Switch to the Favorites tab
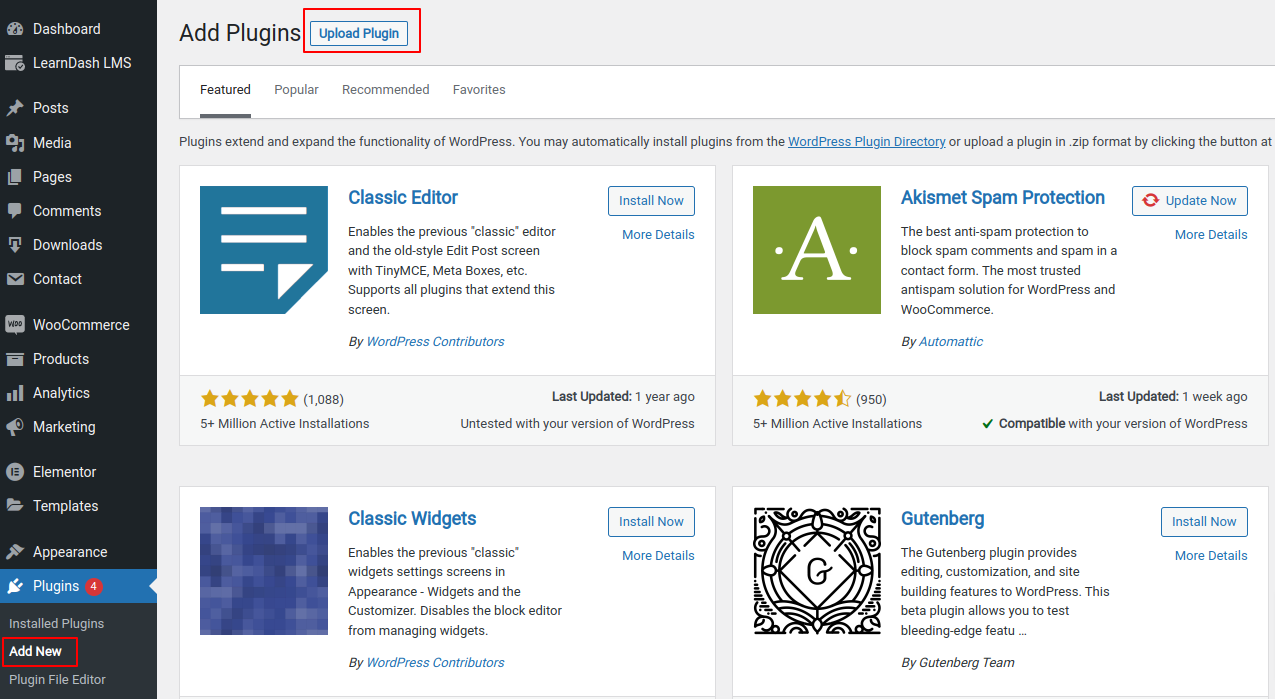 point(479,90)
